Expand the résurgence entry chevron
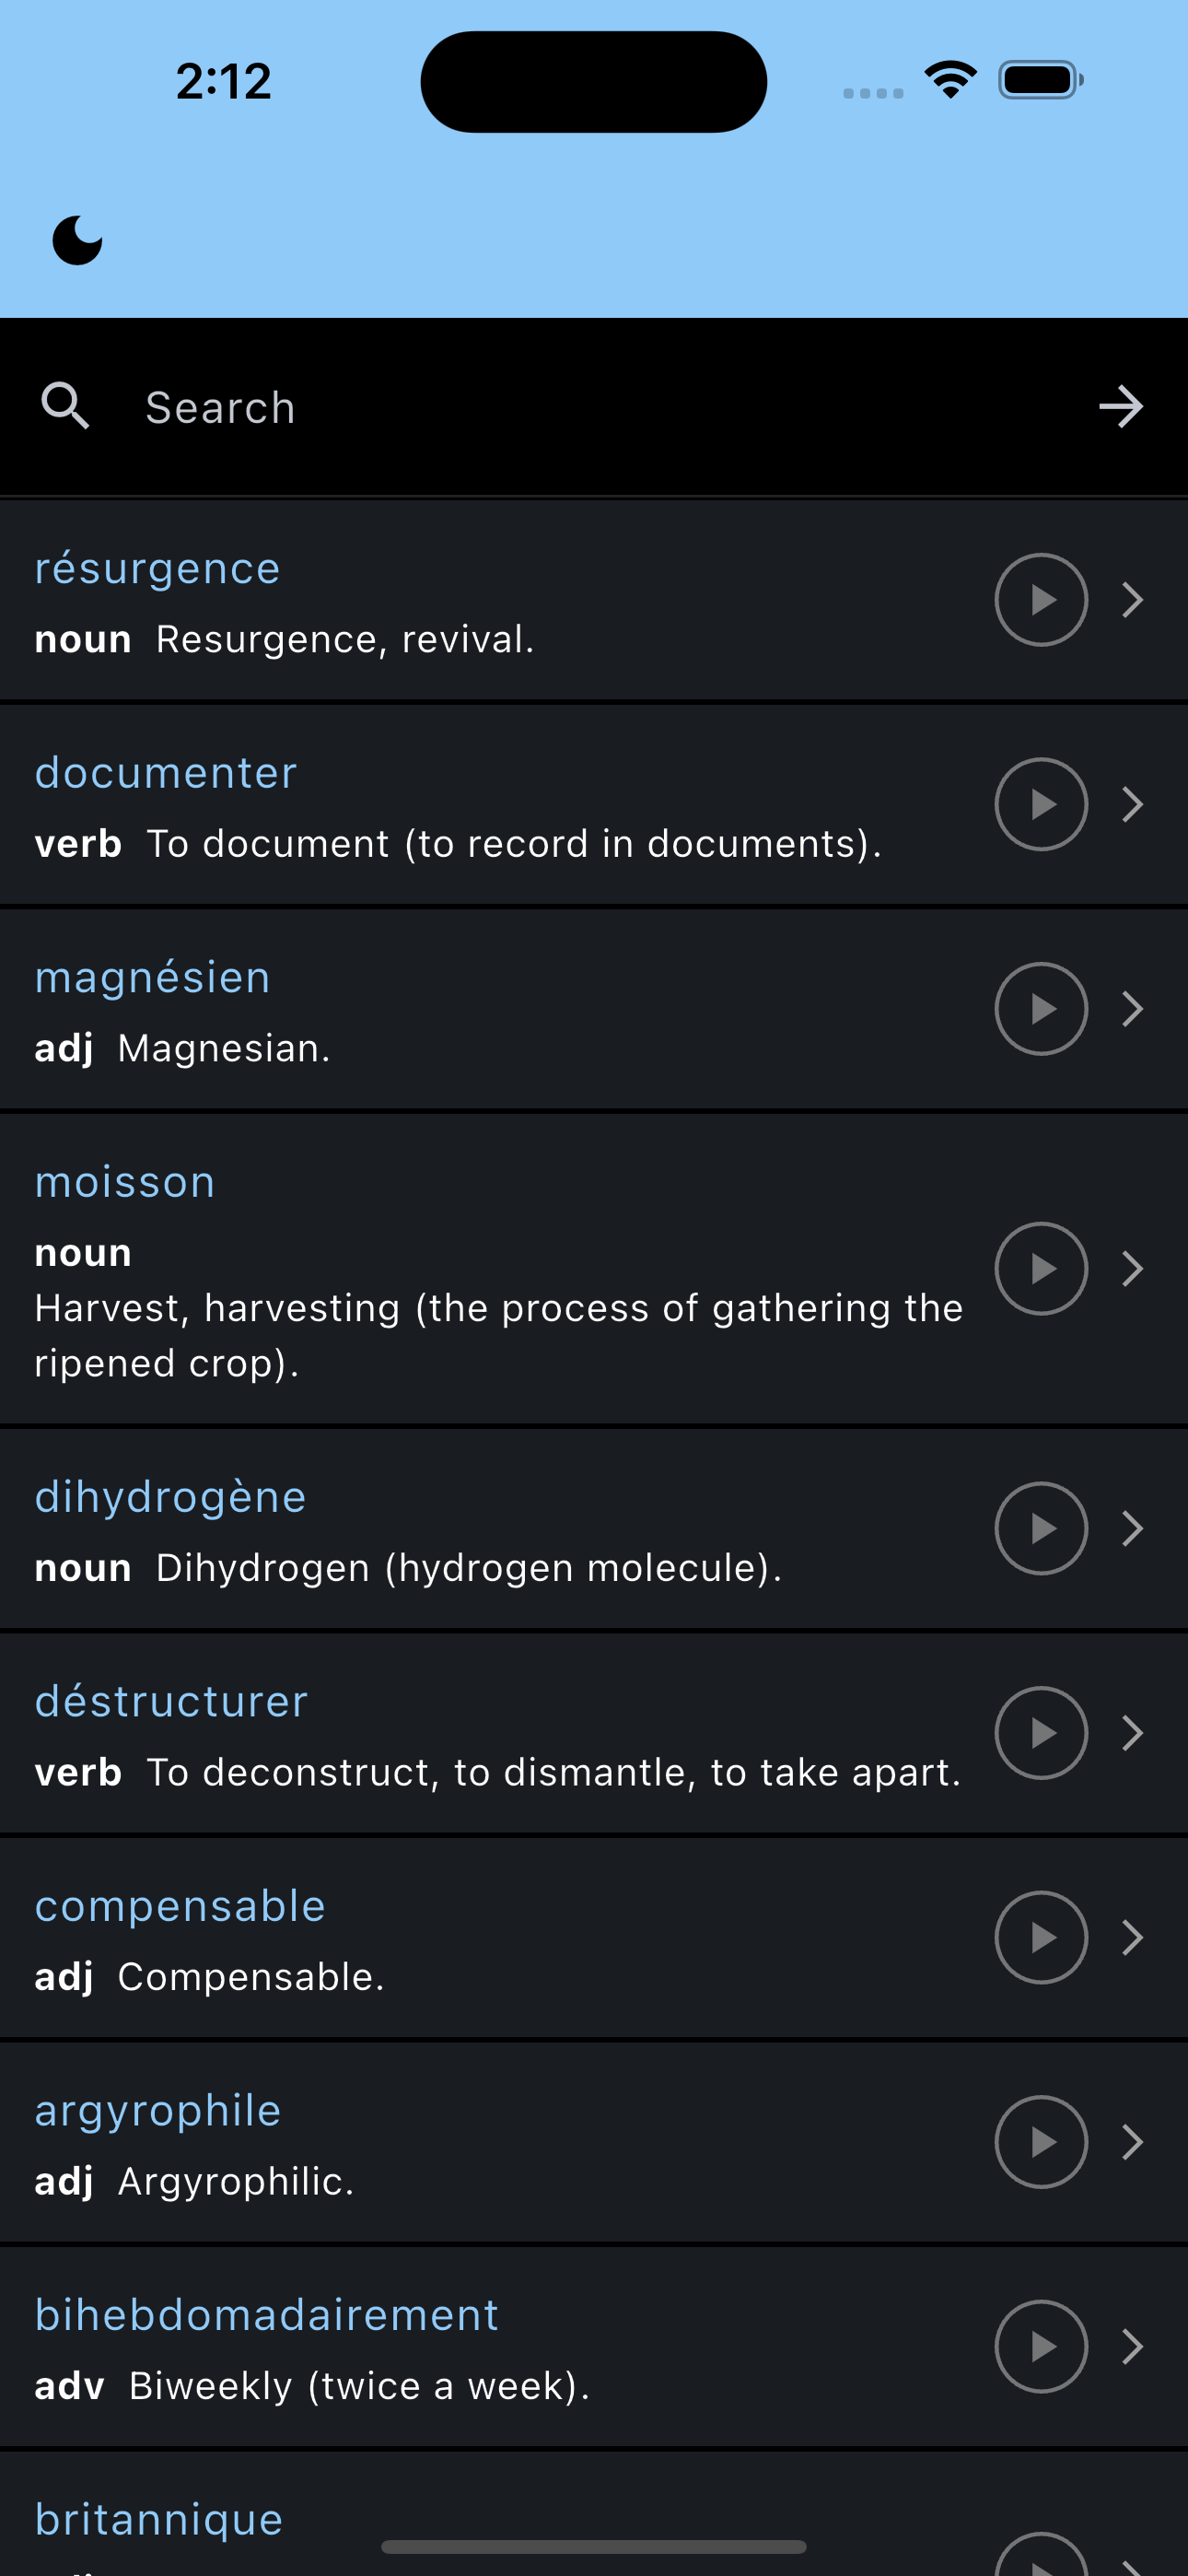 tap(1132, 600)
